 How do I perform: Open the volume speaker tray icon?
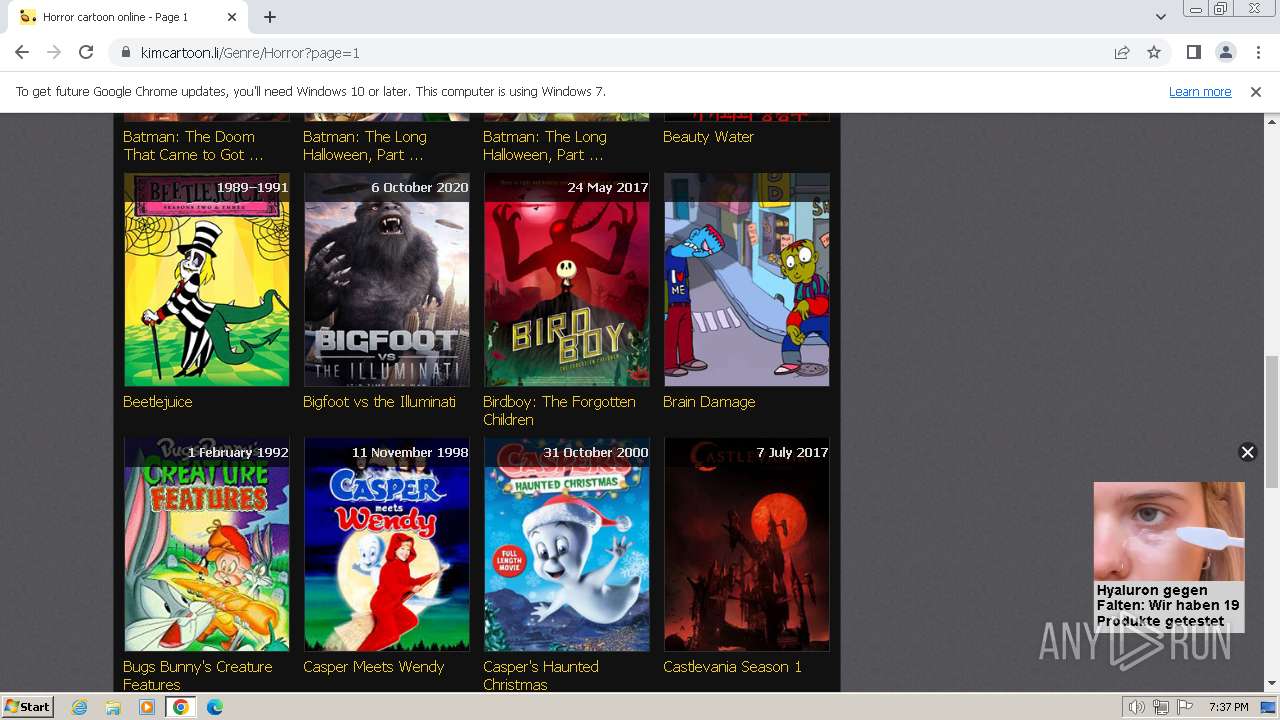[1137, 707]
